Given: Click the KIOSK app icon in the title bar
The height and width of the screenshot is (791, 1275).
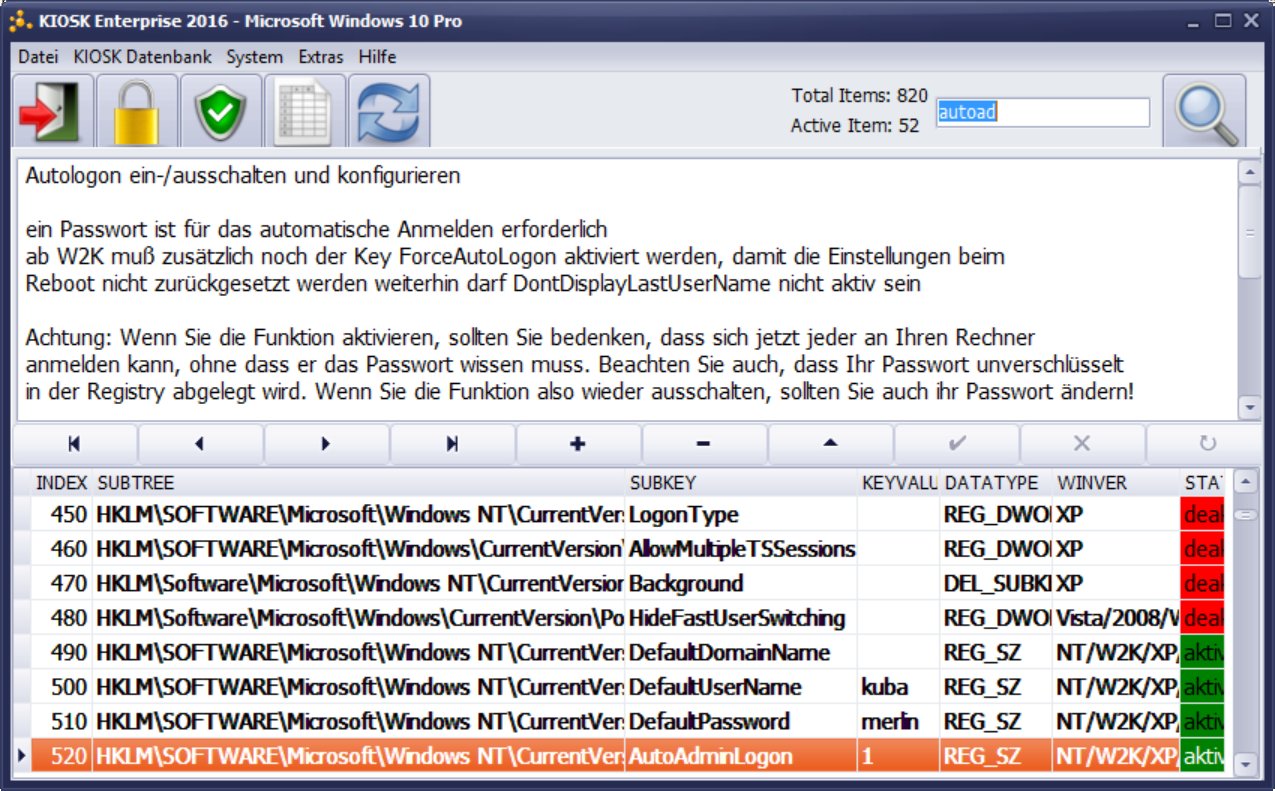Looking at the screenshot, I should point(21,21).
